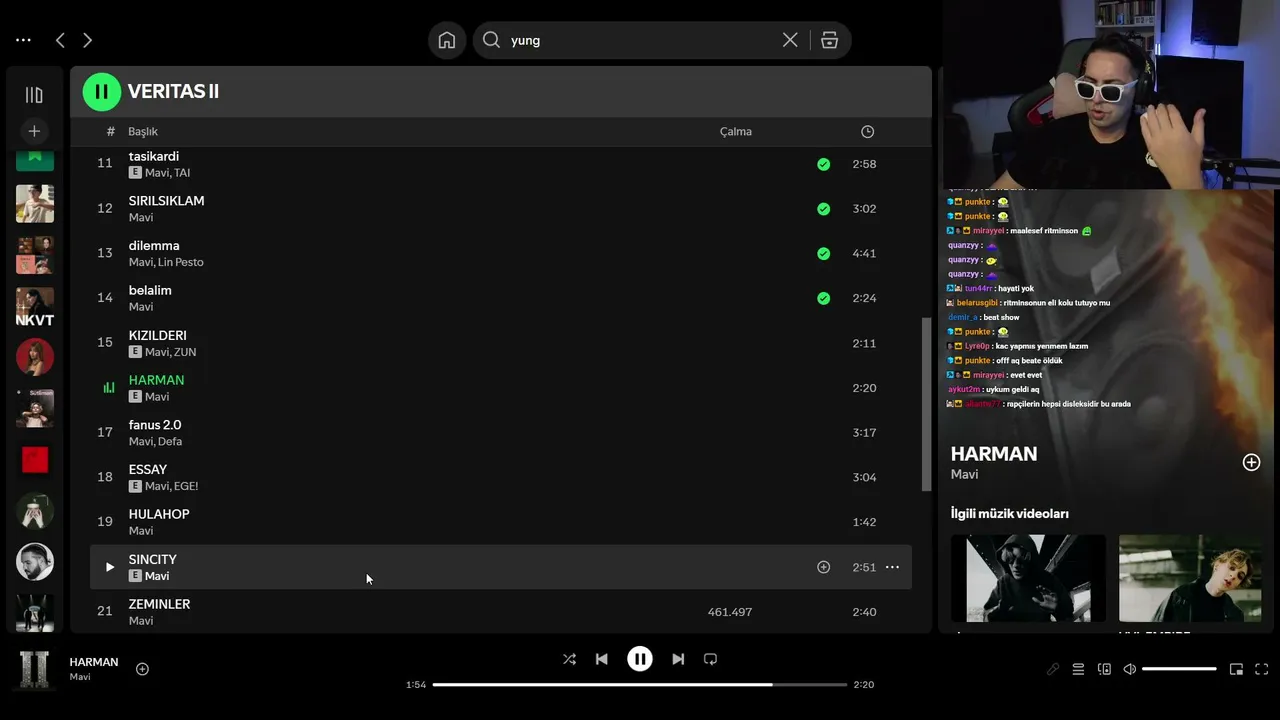Toggle saved checkmark for tasikardi
The height and width of the screenshot is (720, 1280).
click(823, 164)
